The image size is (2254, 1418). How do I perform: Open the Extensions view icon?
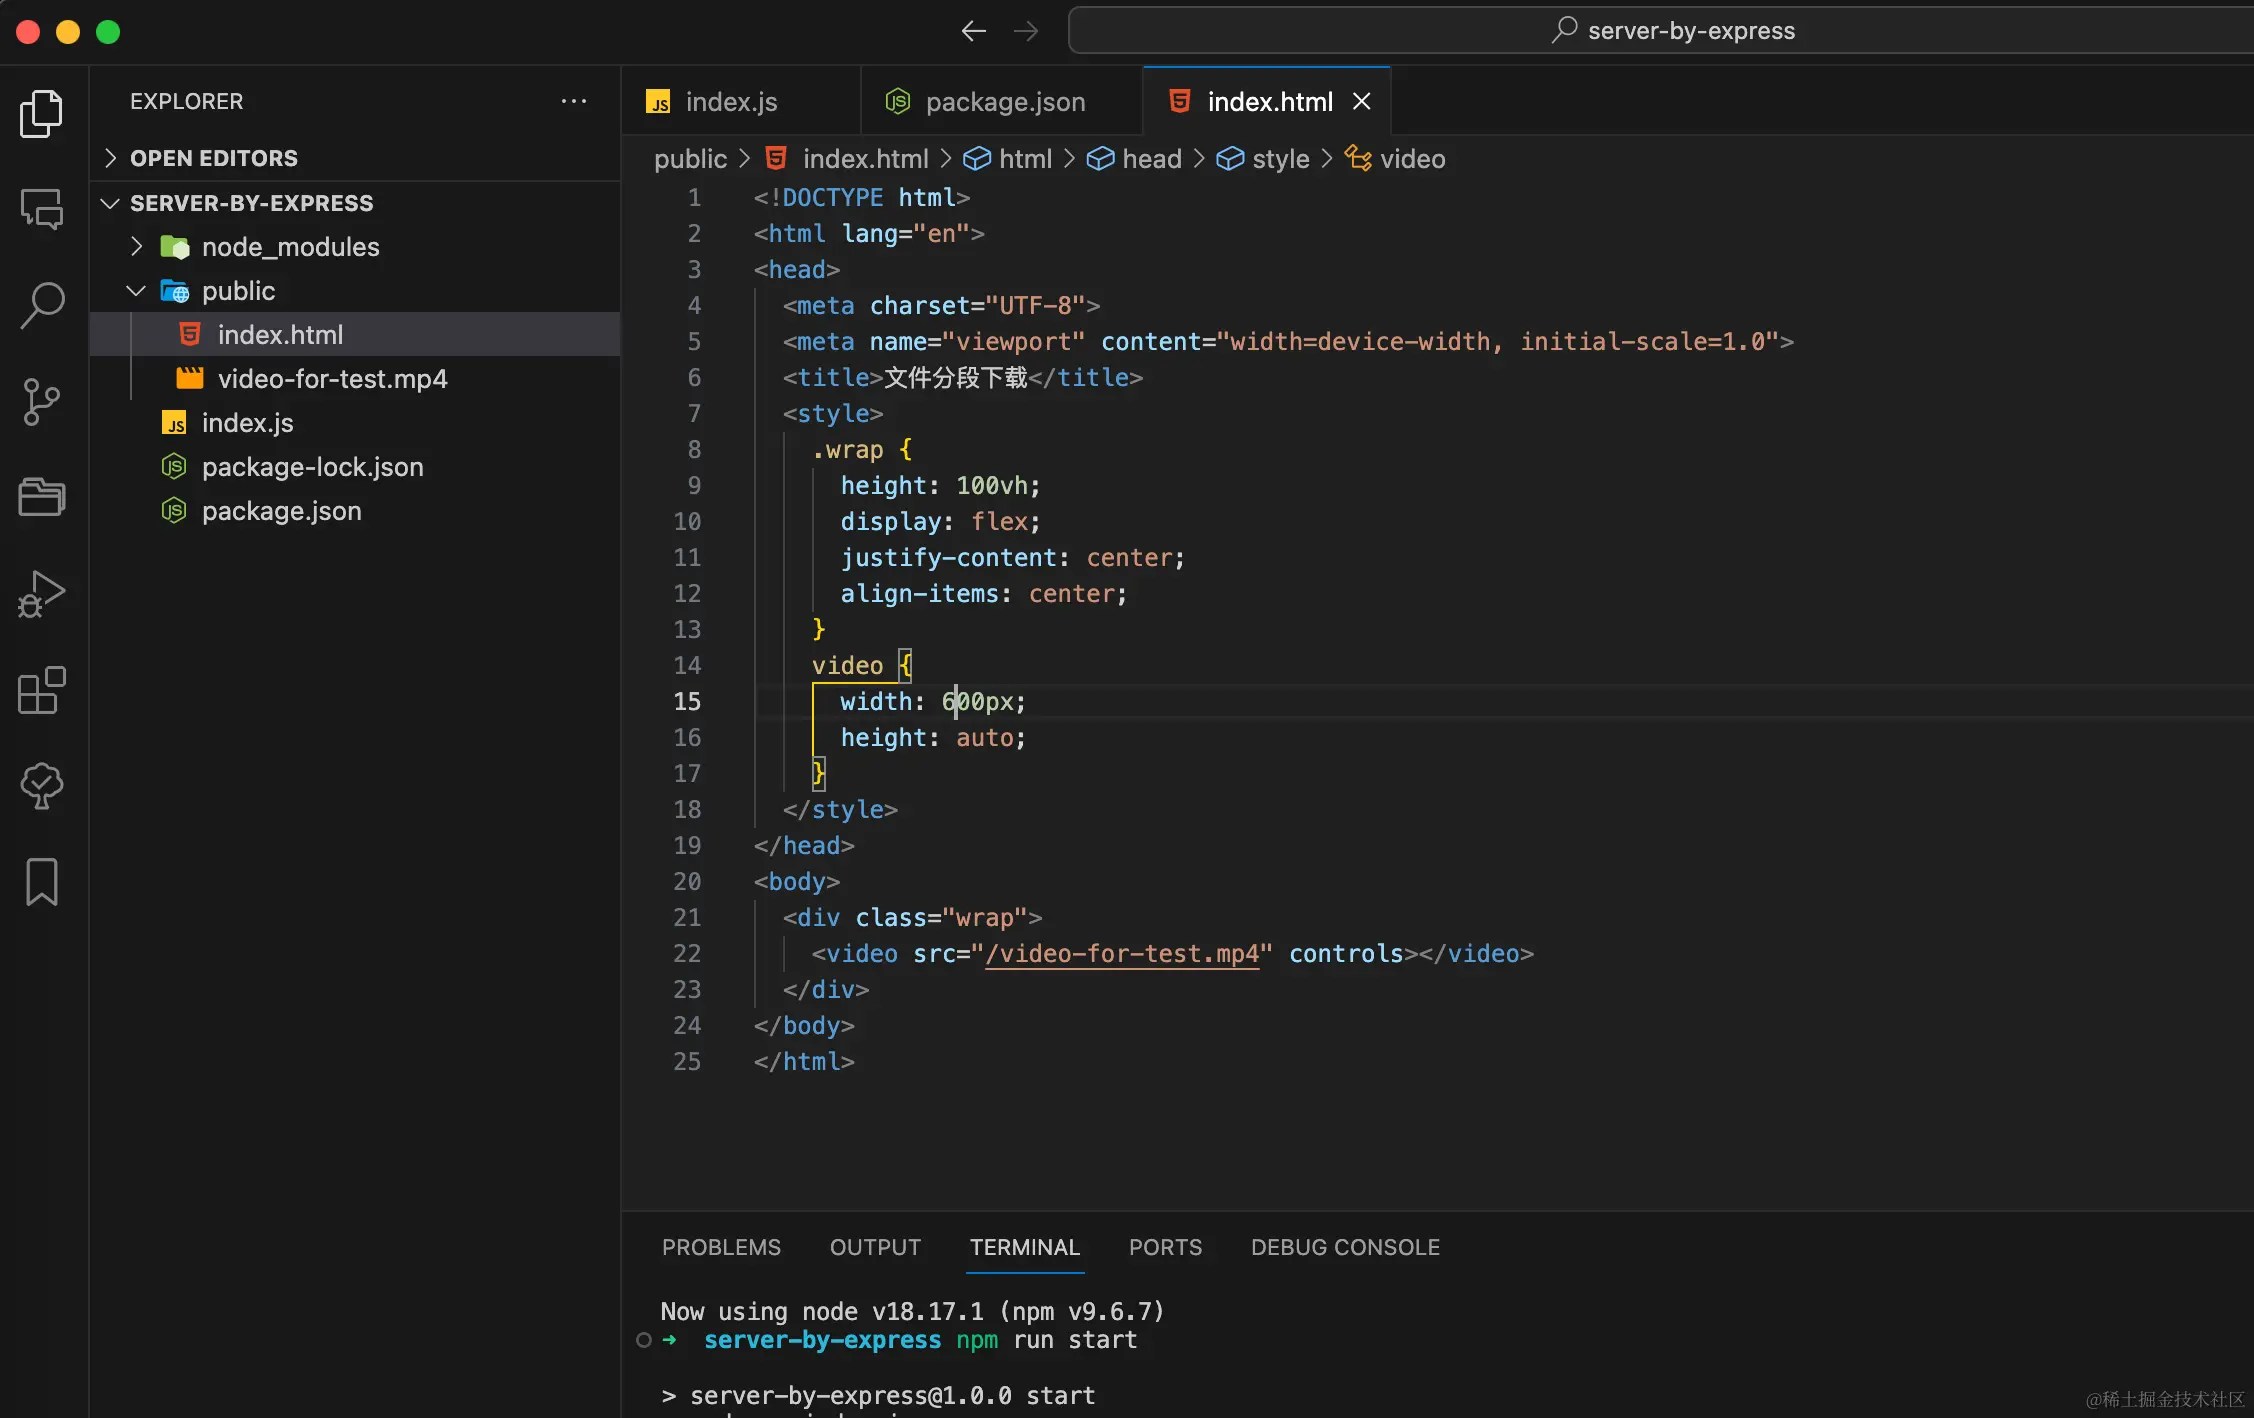42,690
